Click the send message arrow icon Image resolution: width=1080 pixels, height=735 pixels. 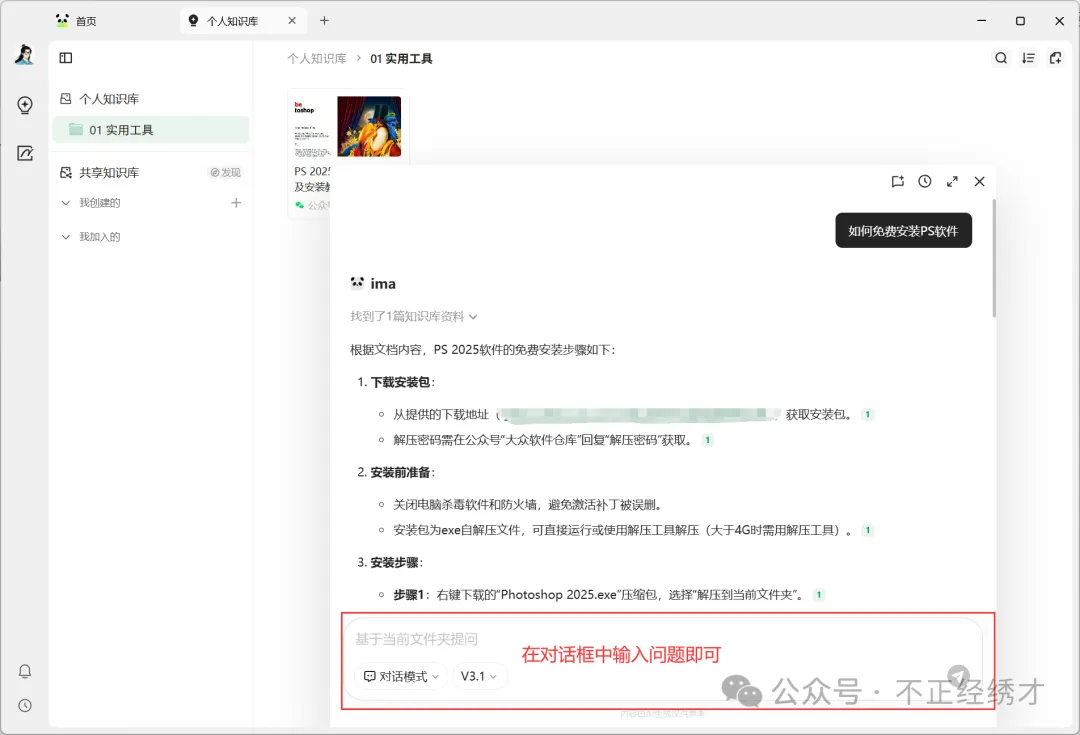coord(958,676)
